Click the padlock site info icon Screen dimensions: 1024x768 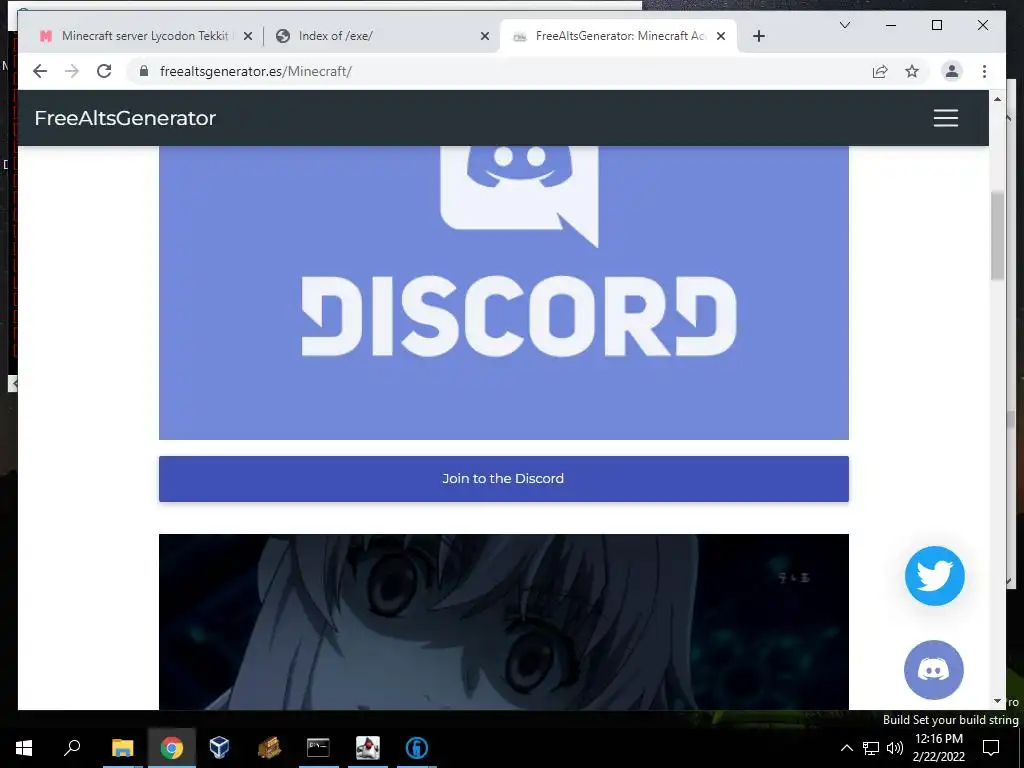144,71
